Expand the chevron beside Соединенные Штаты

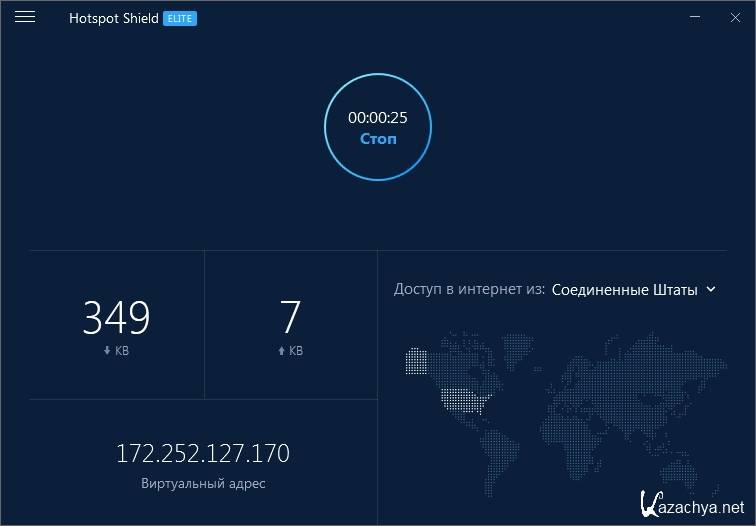[x=711, y=289]
